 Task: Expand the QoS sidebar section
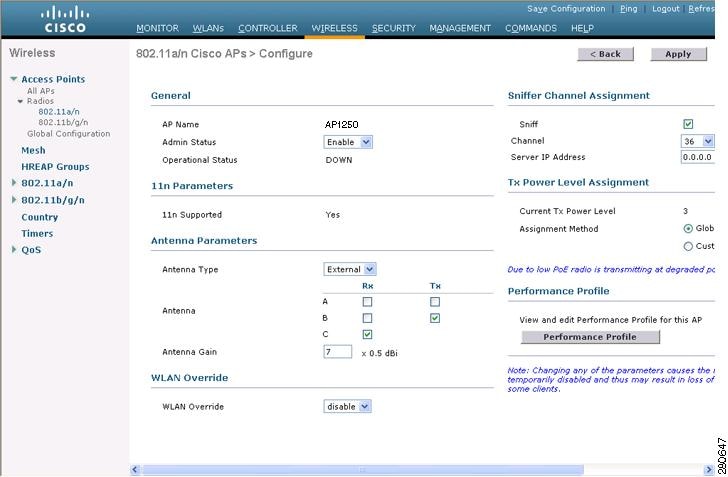[x=14, y=249]
